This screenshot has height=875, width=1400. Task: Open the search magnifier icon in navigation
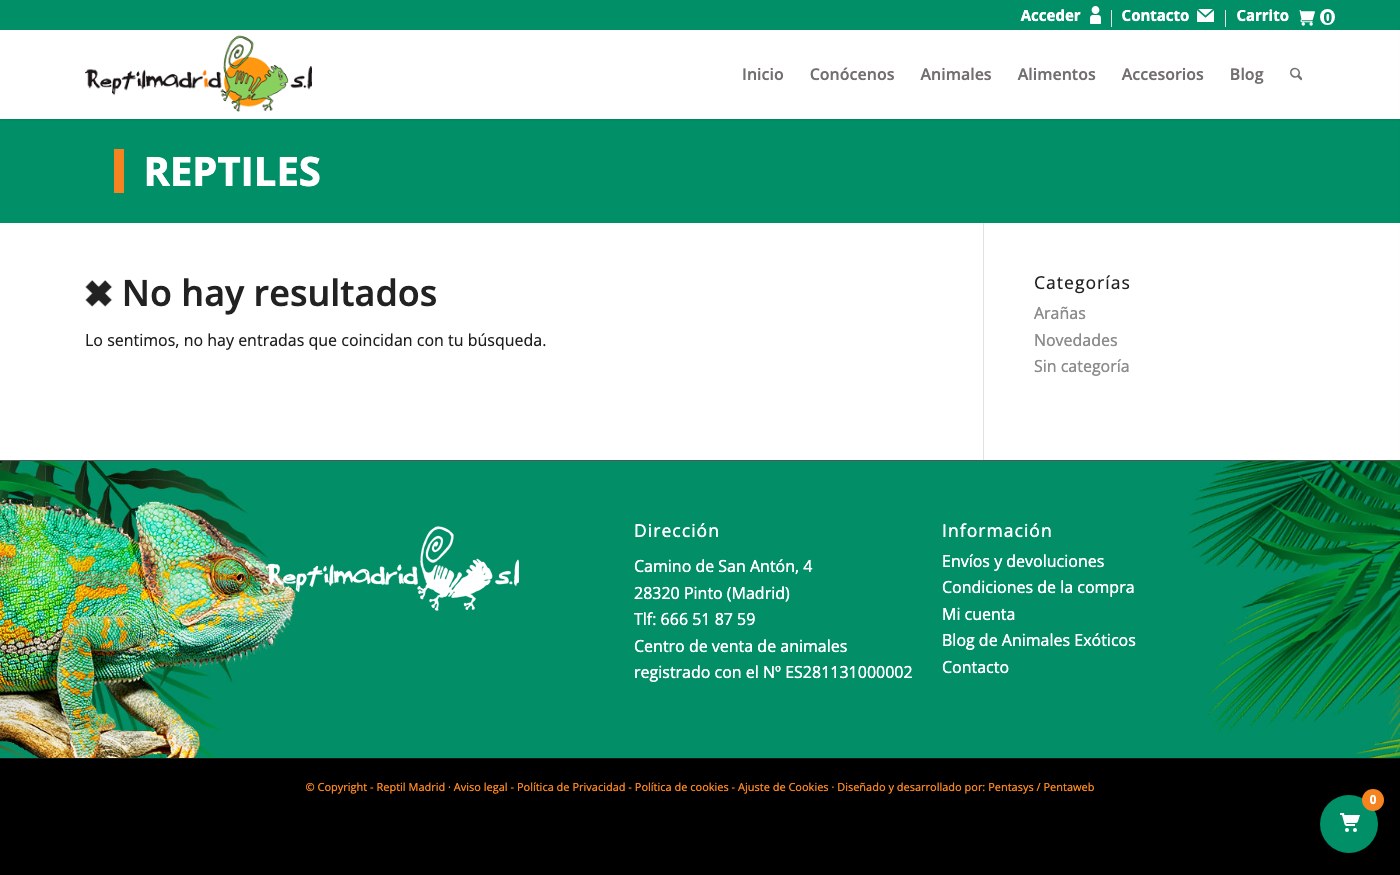[x=1296, y=74]
